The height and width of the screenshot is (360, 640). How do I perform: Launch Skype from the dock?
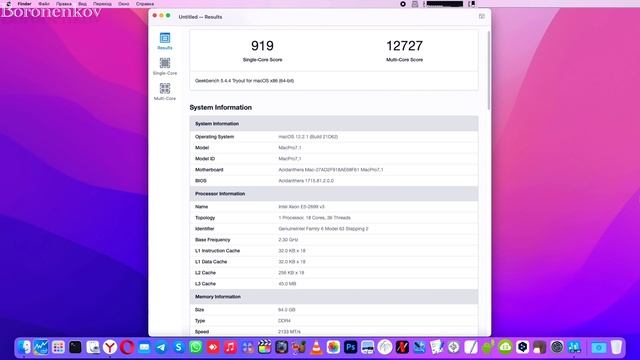point(178,347)
